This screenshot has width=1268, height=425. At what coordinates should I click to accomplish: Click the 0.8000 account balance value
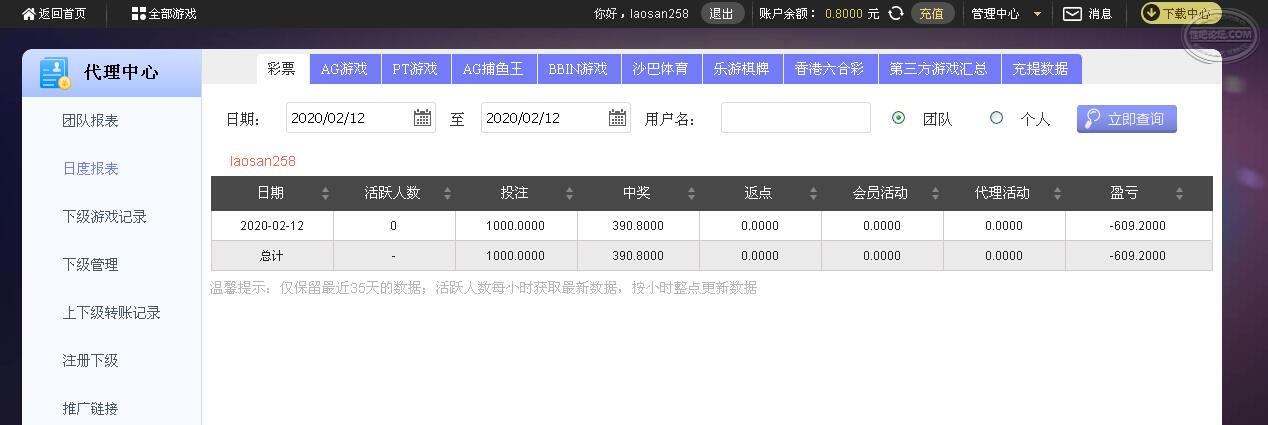pyautogui.click(x=844, y=14)
